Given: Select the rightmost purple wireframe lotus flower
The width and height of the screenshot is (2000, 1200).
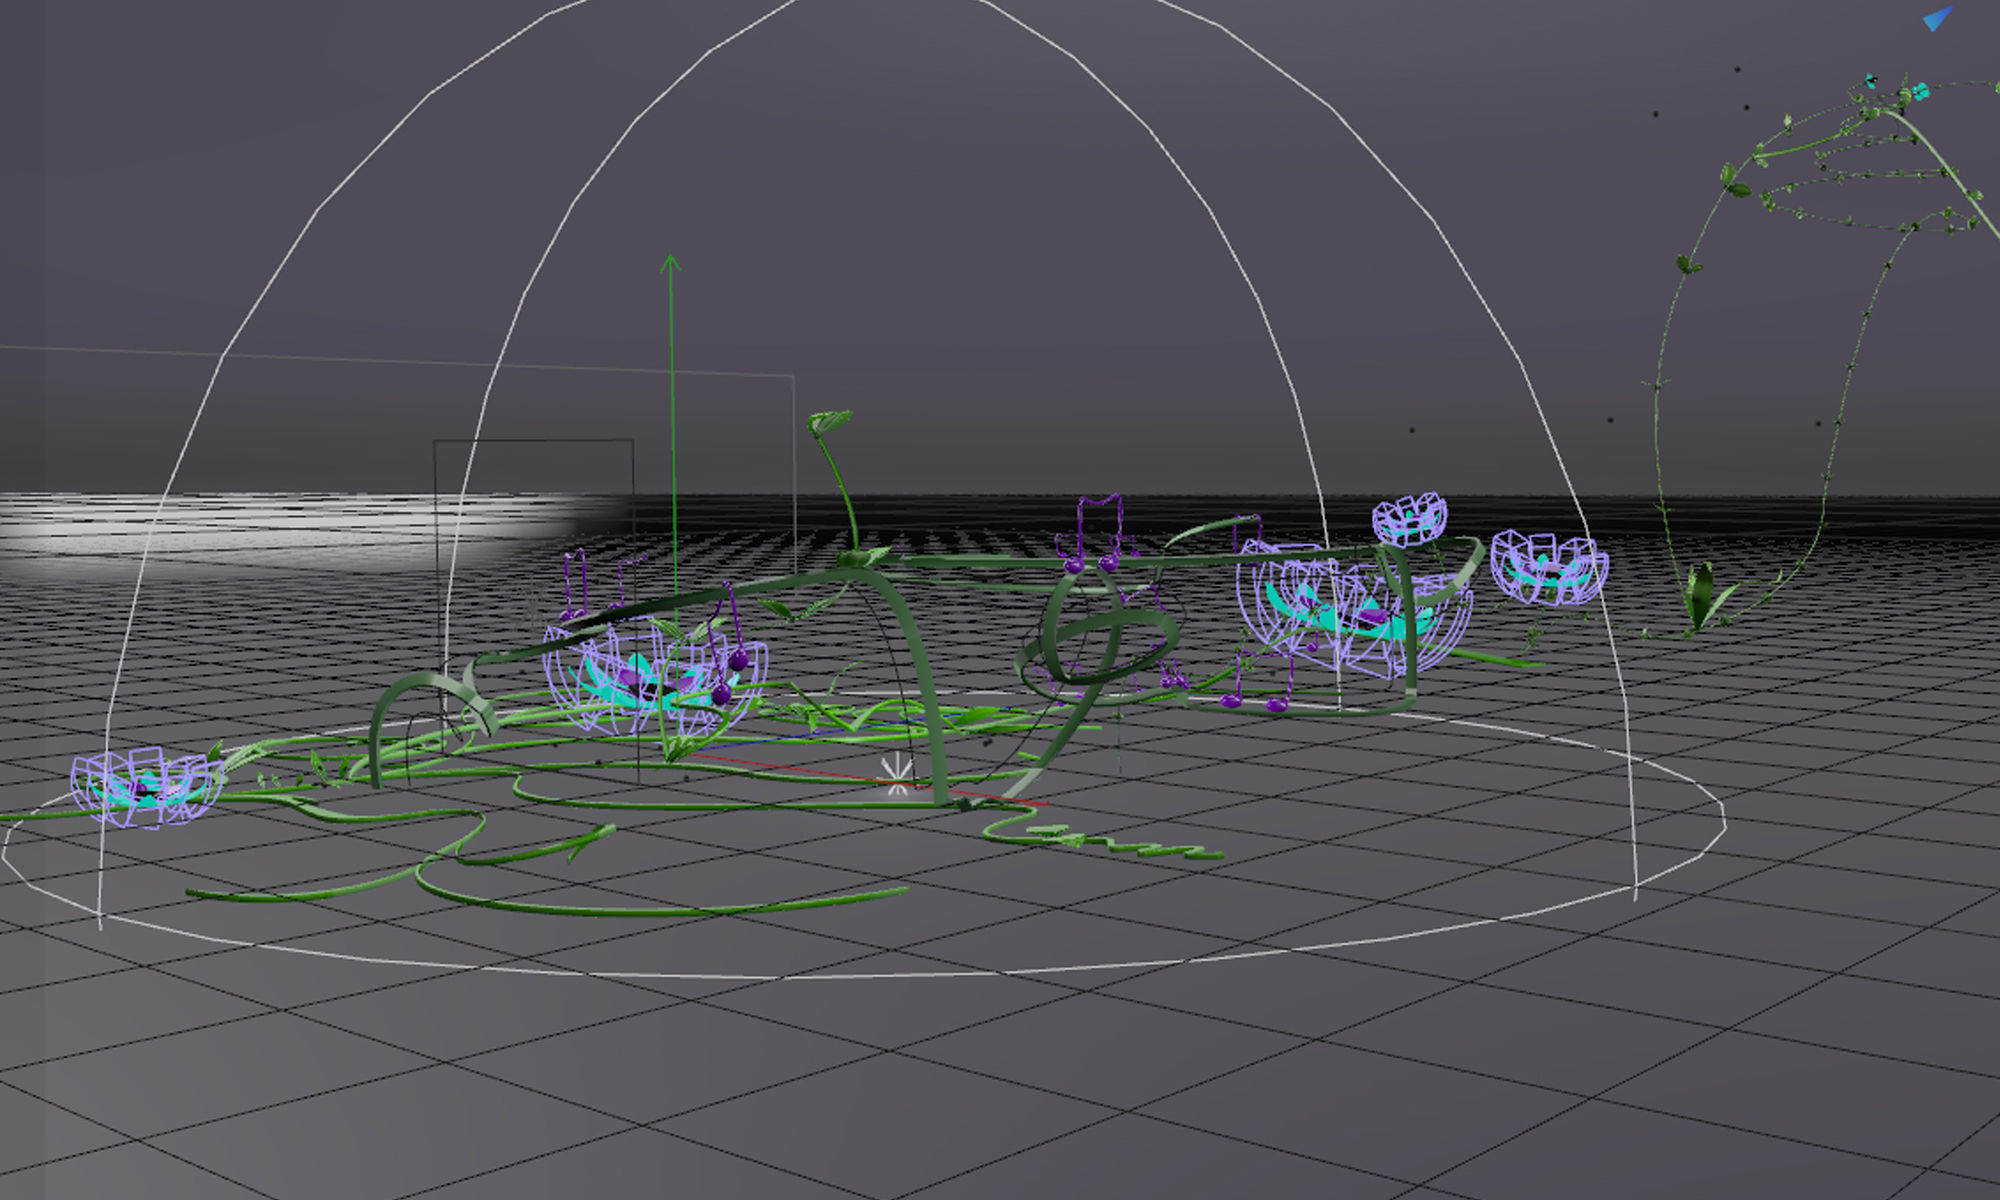Looking at the screenshot, I should [1549, 568].
